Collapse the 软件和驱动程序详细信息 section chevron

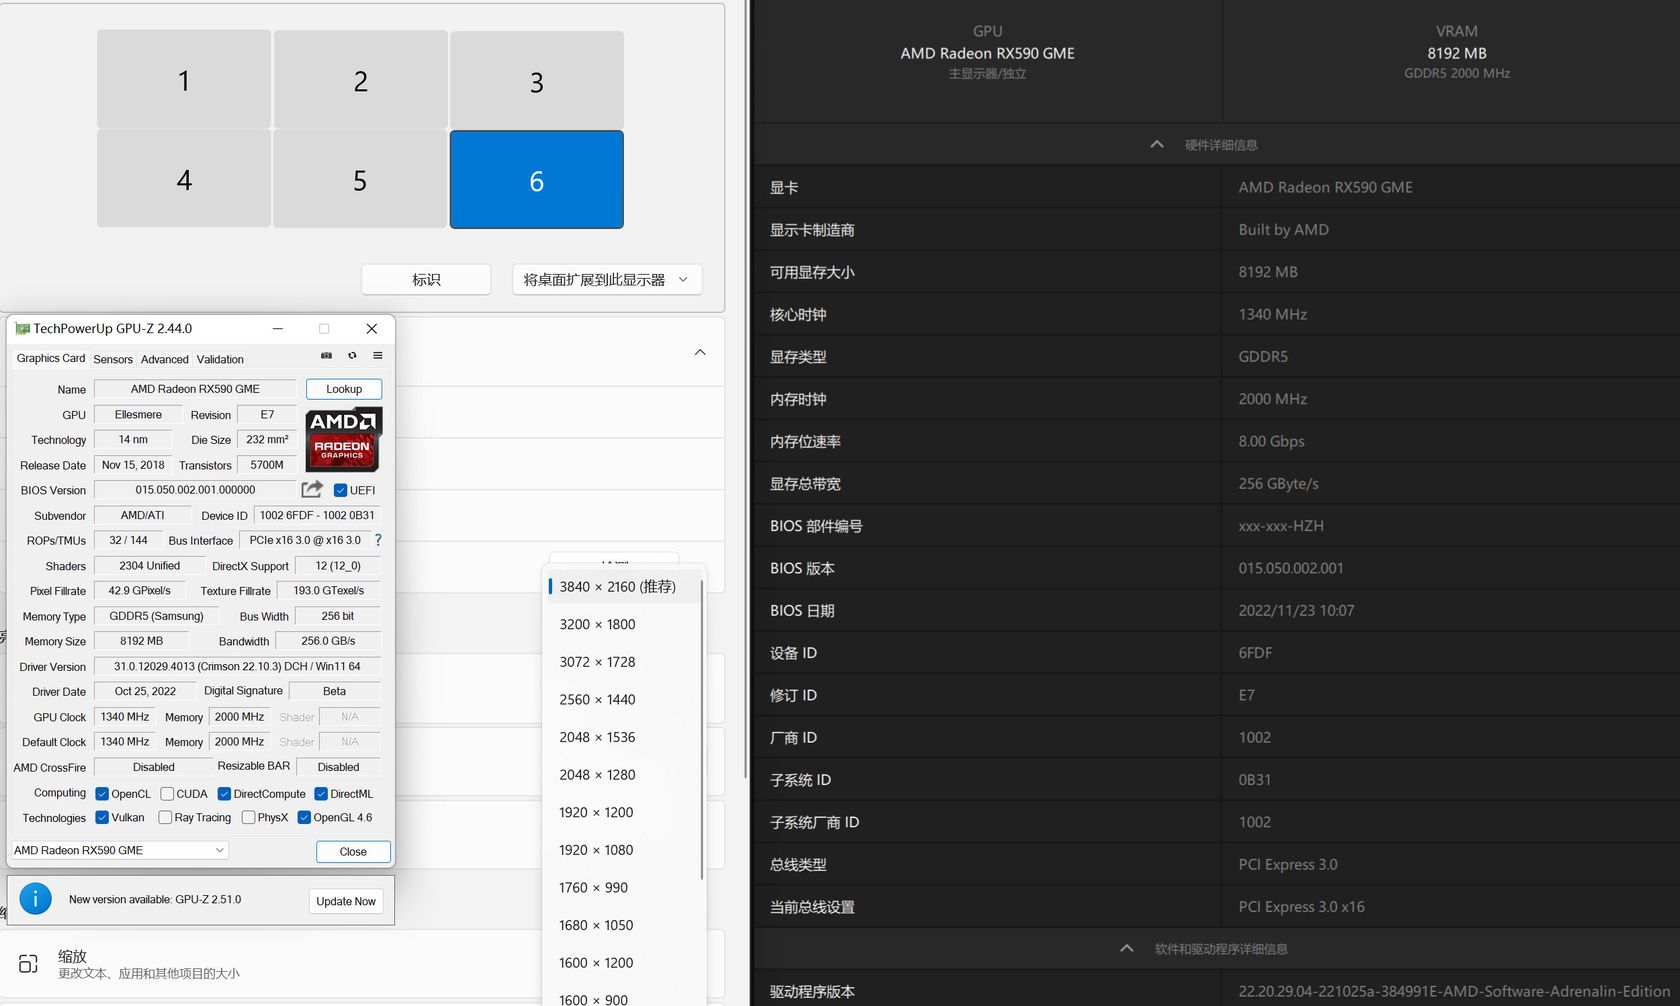1127,948
